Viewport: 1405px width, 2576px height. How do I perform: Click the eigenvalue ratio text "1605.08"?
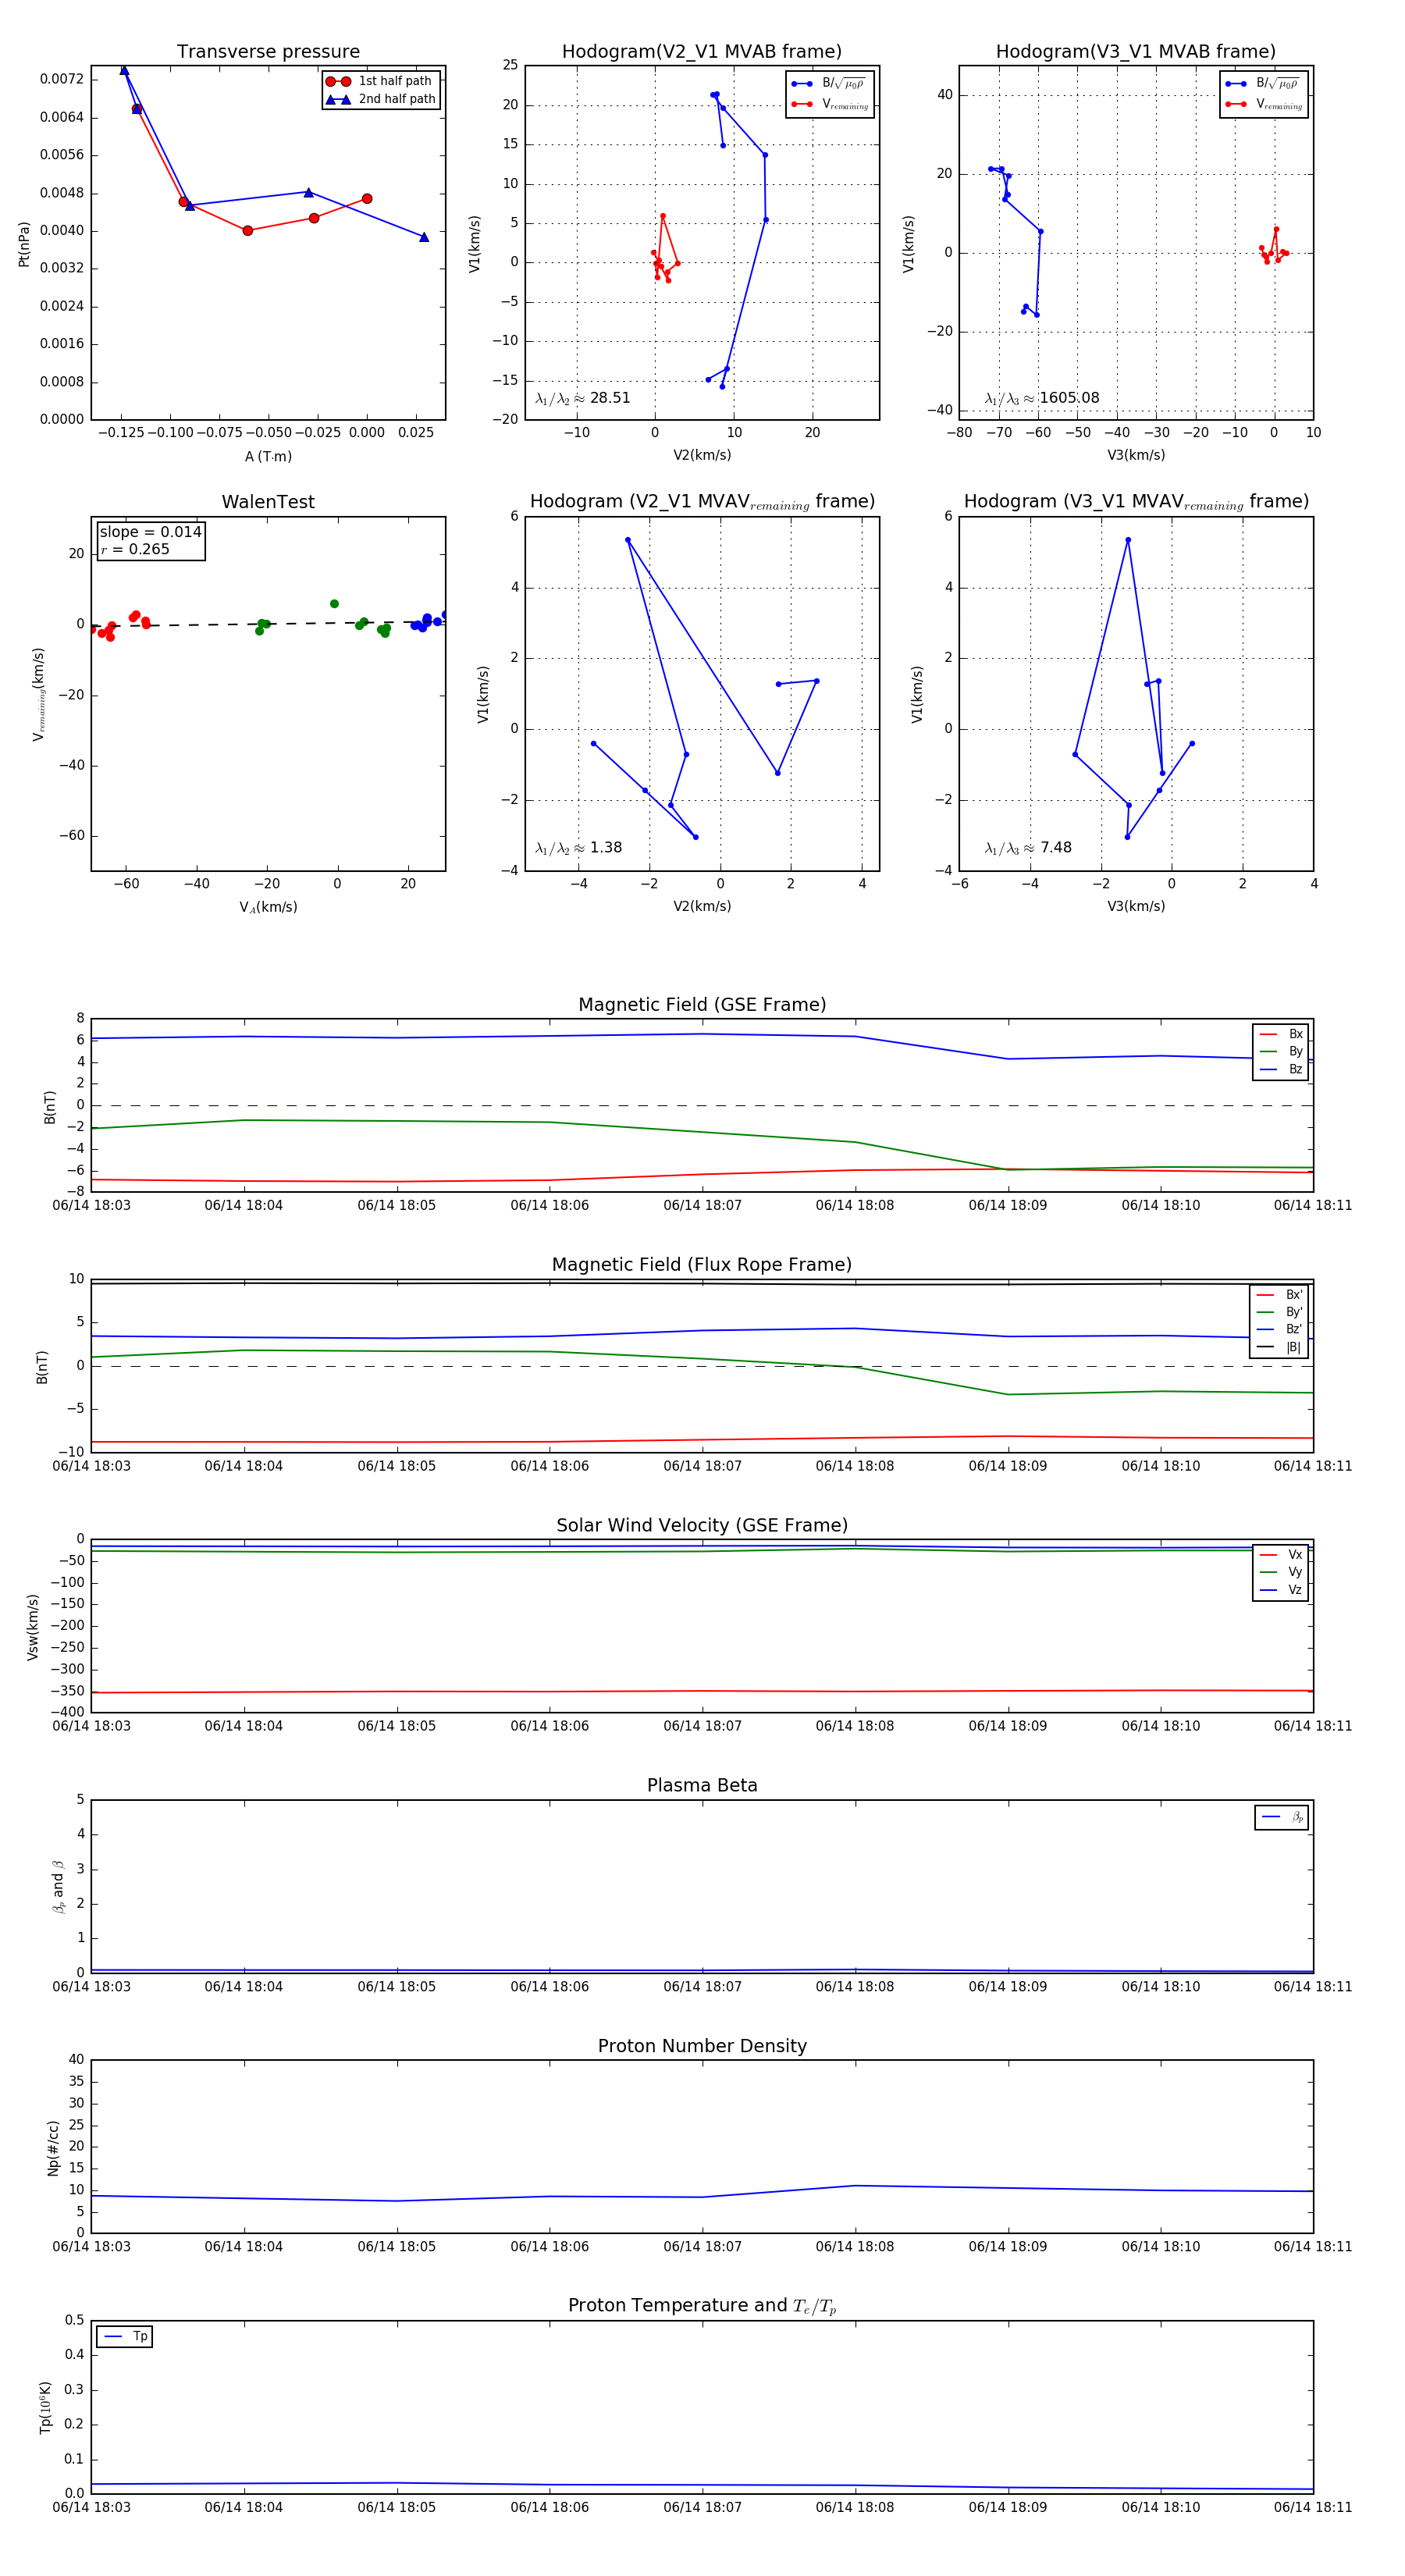click(x=1069, y=398)
